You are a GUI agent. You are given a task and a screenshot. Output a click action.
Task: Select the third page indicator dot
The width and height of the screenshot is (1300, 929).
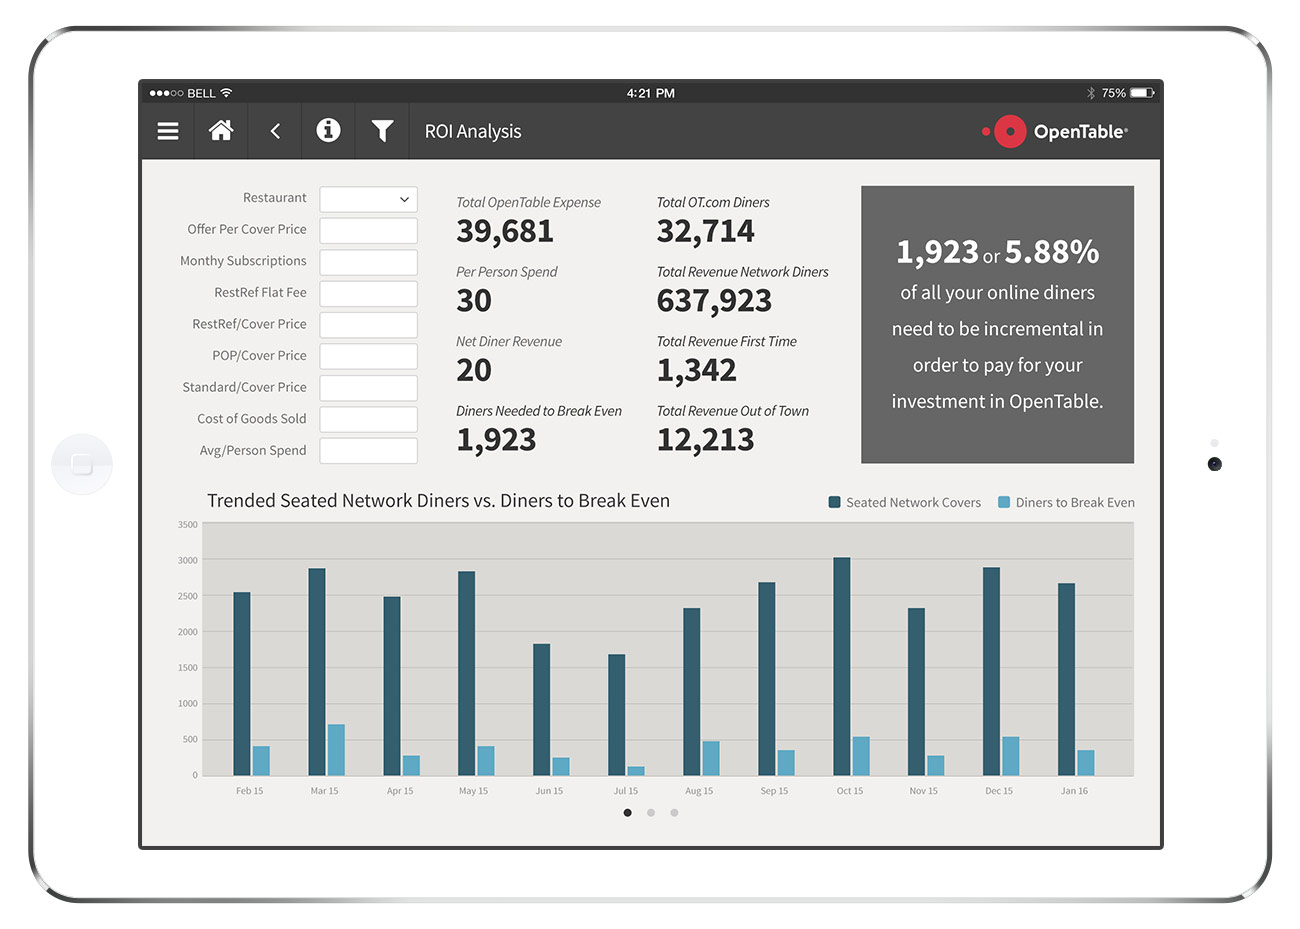674,813
